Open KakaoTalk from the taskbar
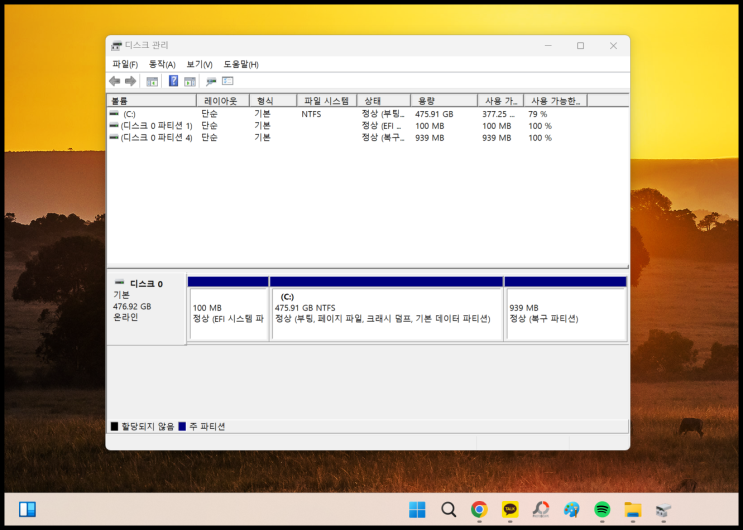 click(x=510, y=509)
